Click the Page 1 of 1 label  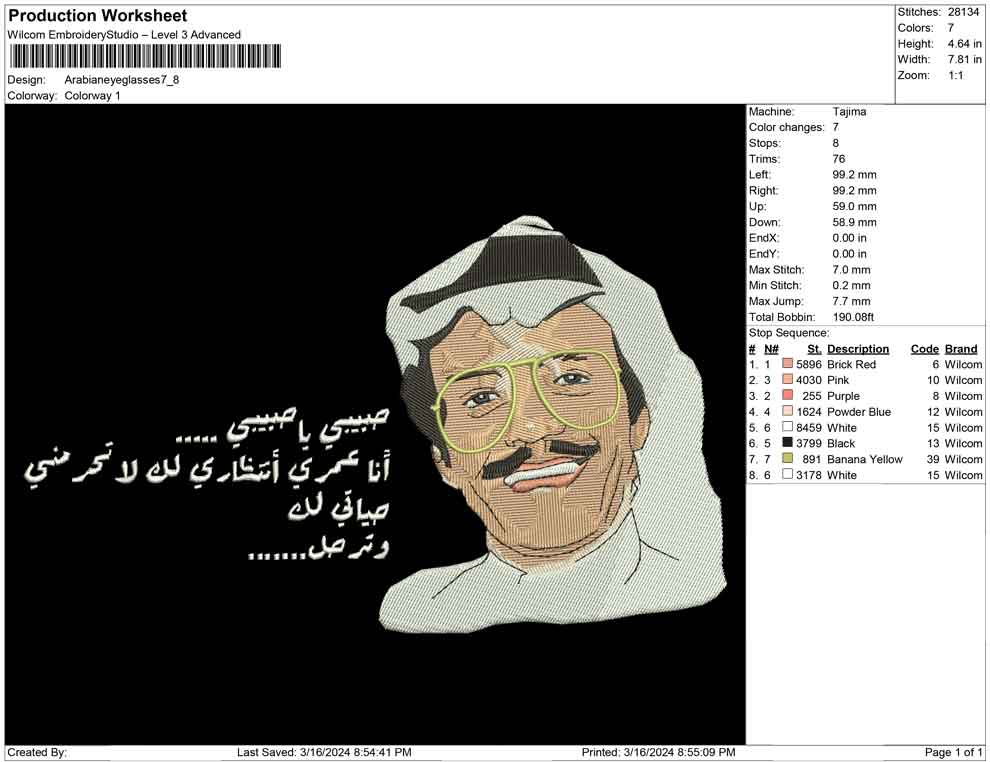point(953,752)
